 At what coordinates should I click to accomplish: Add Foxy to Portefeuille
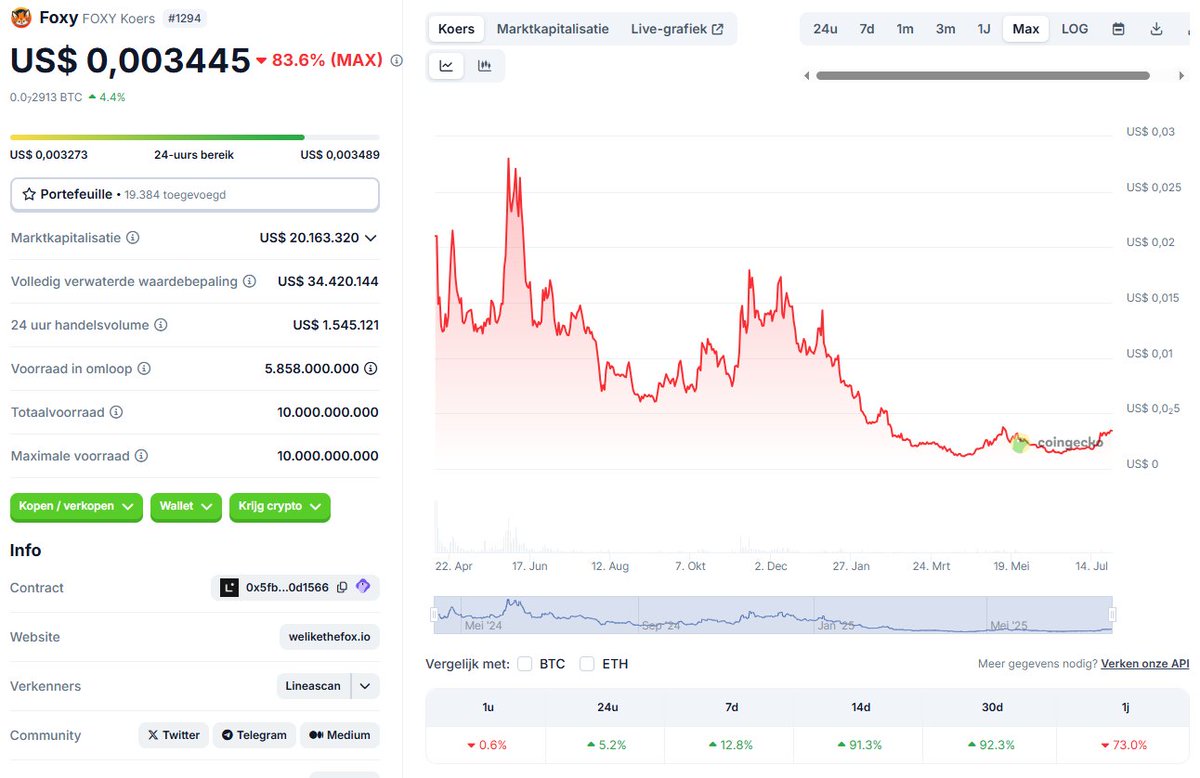tap(195, 194)
